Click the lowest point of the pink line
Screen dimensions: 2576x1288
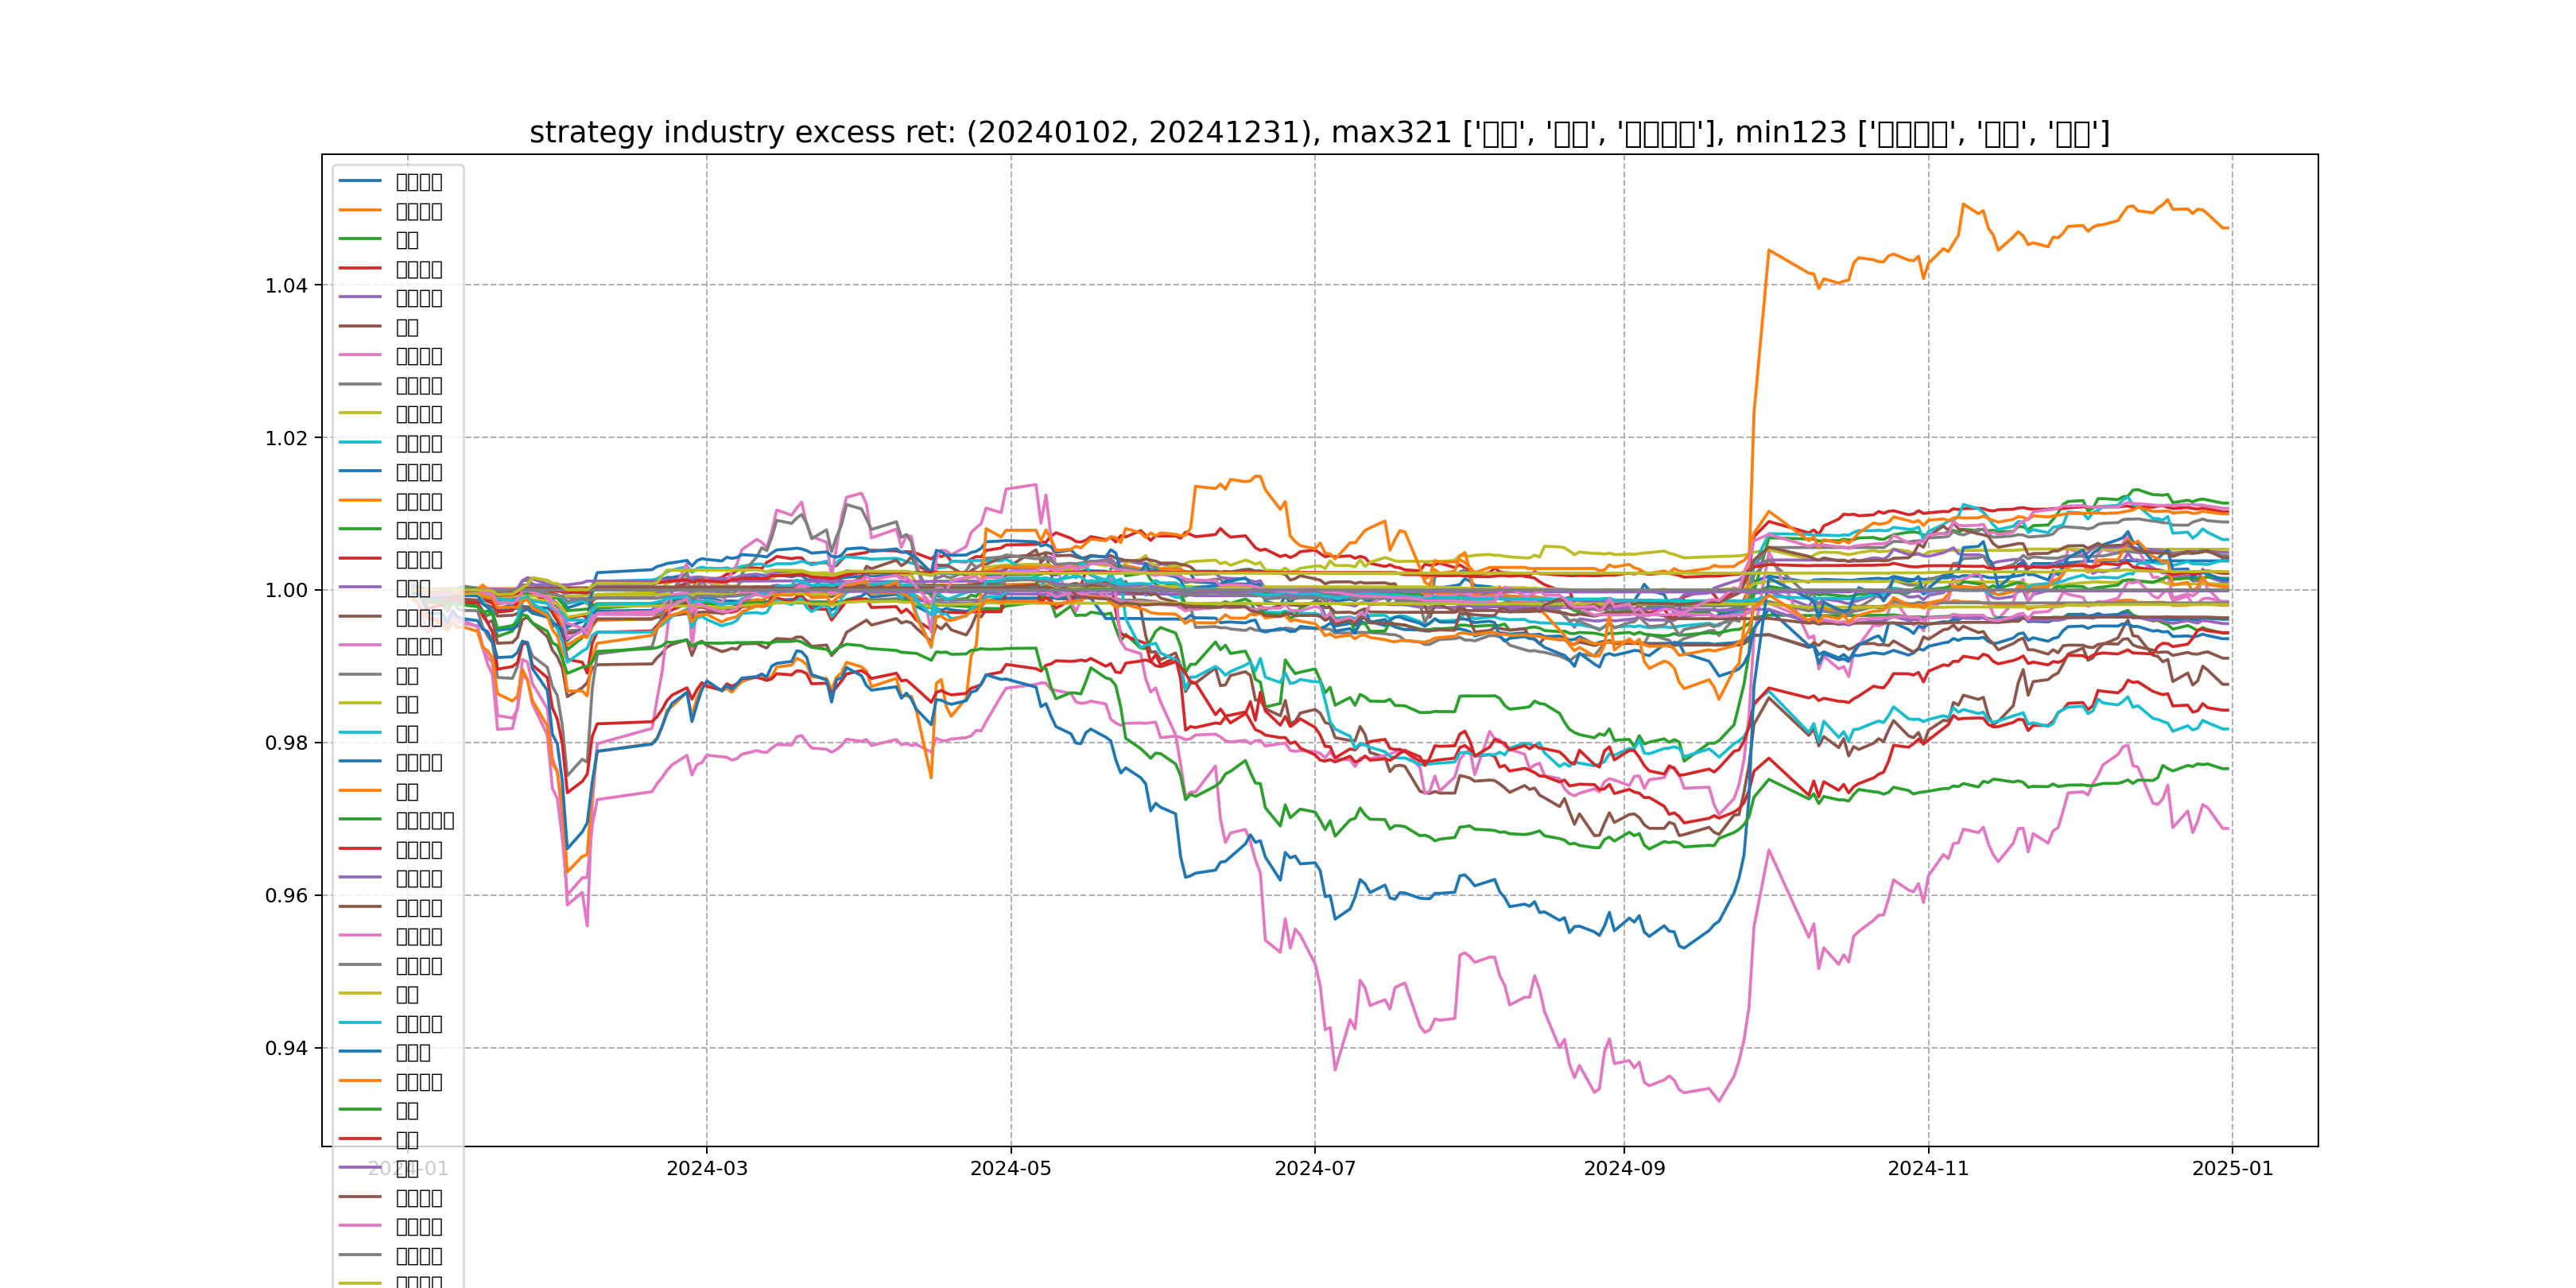1719,1101
